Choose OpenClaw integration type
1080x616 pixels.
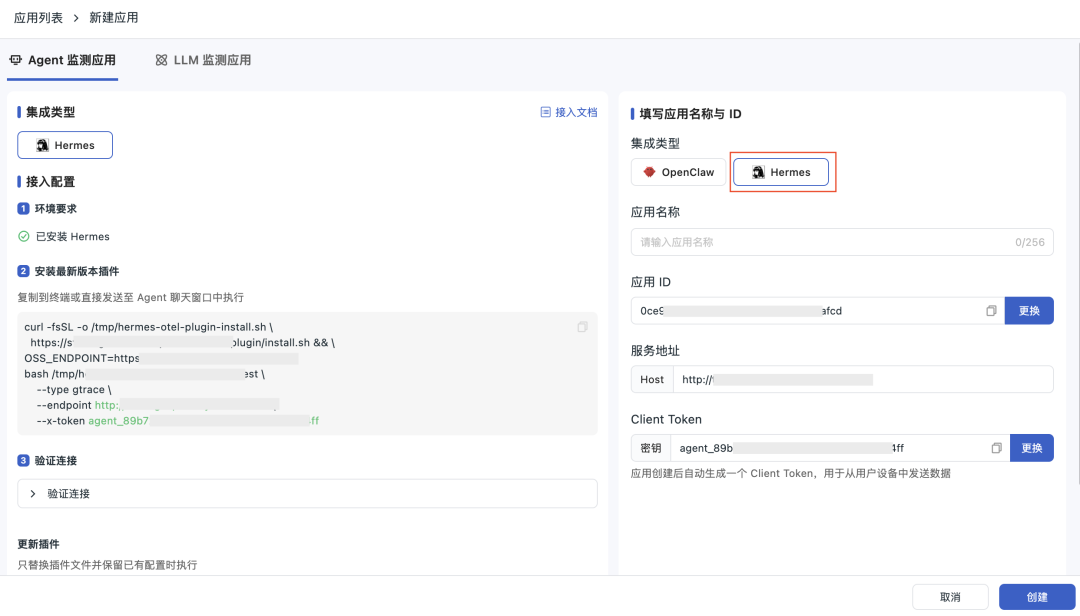pyautogui.click(x=678, y=172)
